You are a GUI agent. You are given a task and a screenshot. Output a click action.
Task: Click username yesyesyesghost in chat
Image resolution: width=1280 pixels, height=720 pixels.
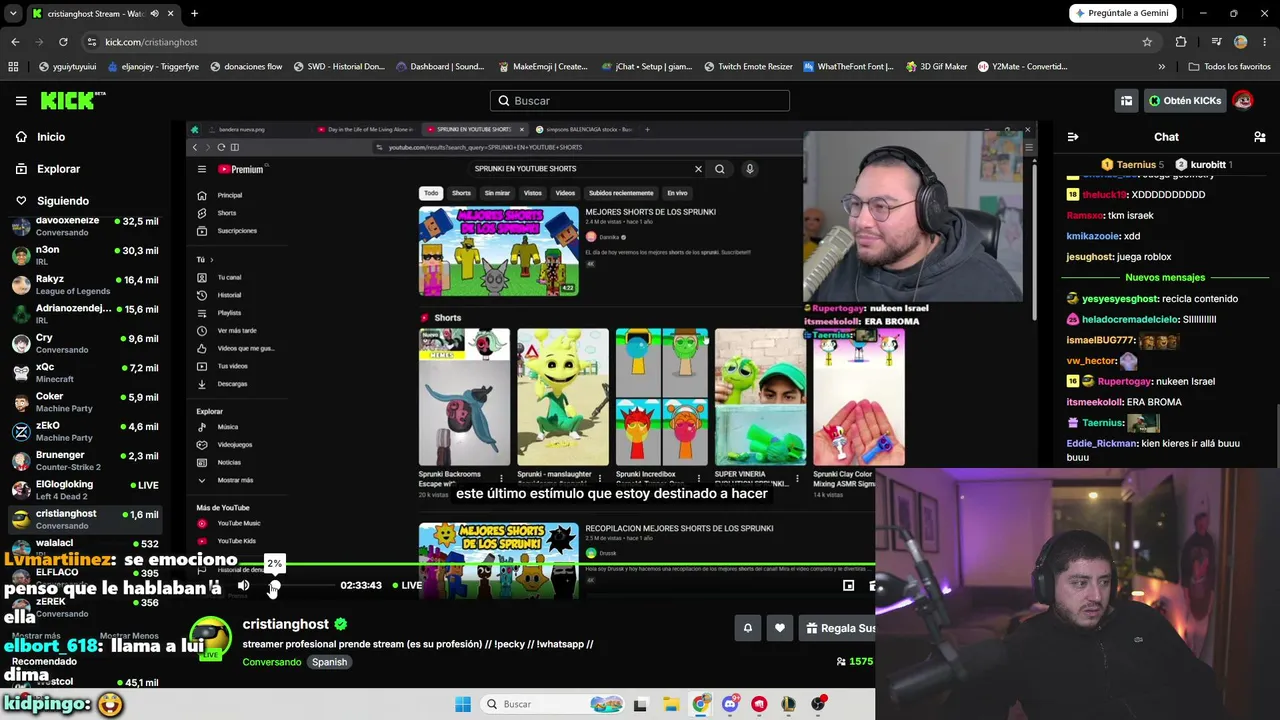[1132, 299]
